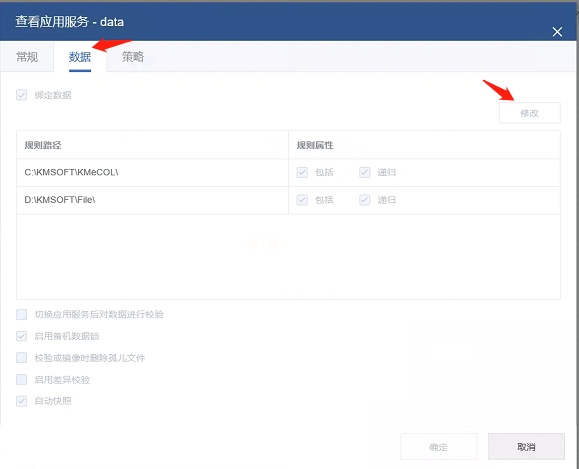Select the 数据 tab
The height and width of the screenshot is (469, 579).
80,57
